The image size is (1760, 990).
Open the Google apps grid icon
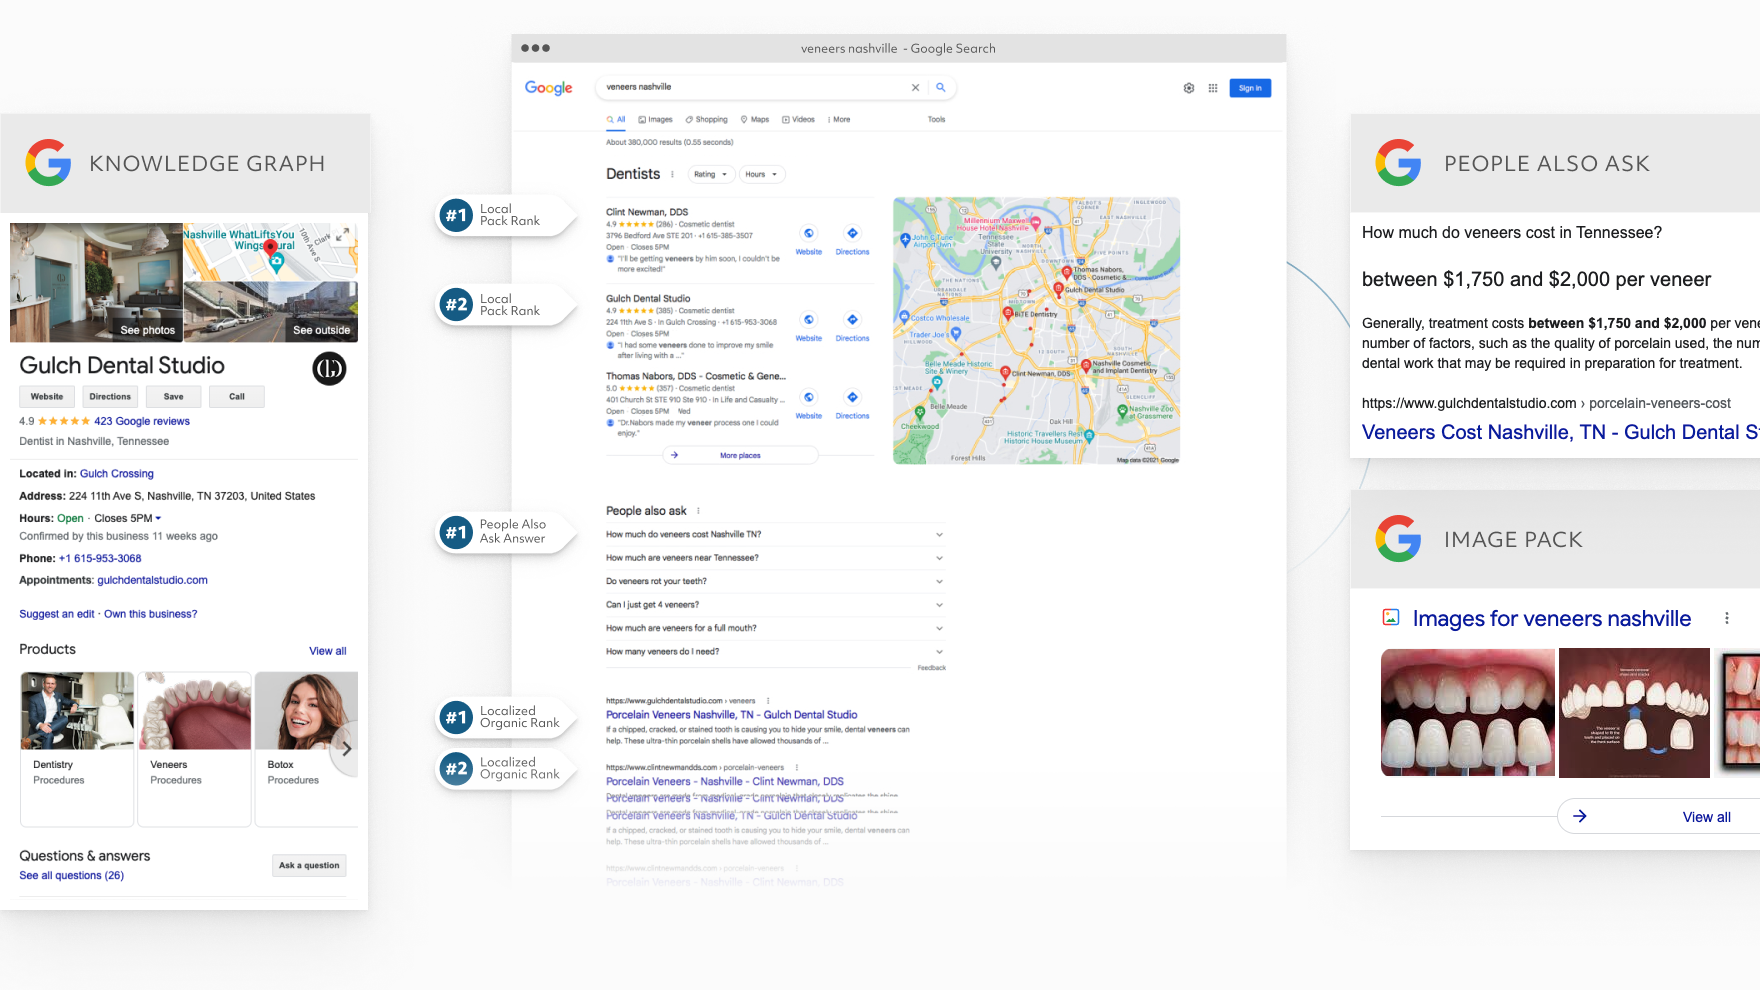click(1213, 88)
